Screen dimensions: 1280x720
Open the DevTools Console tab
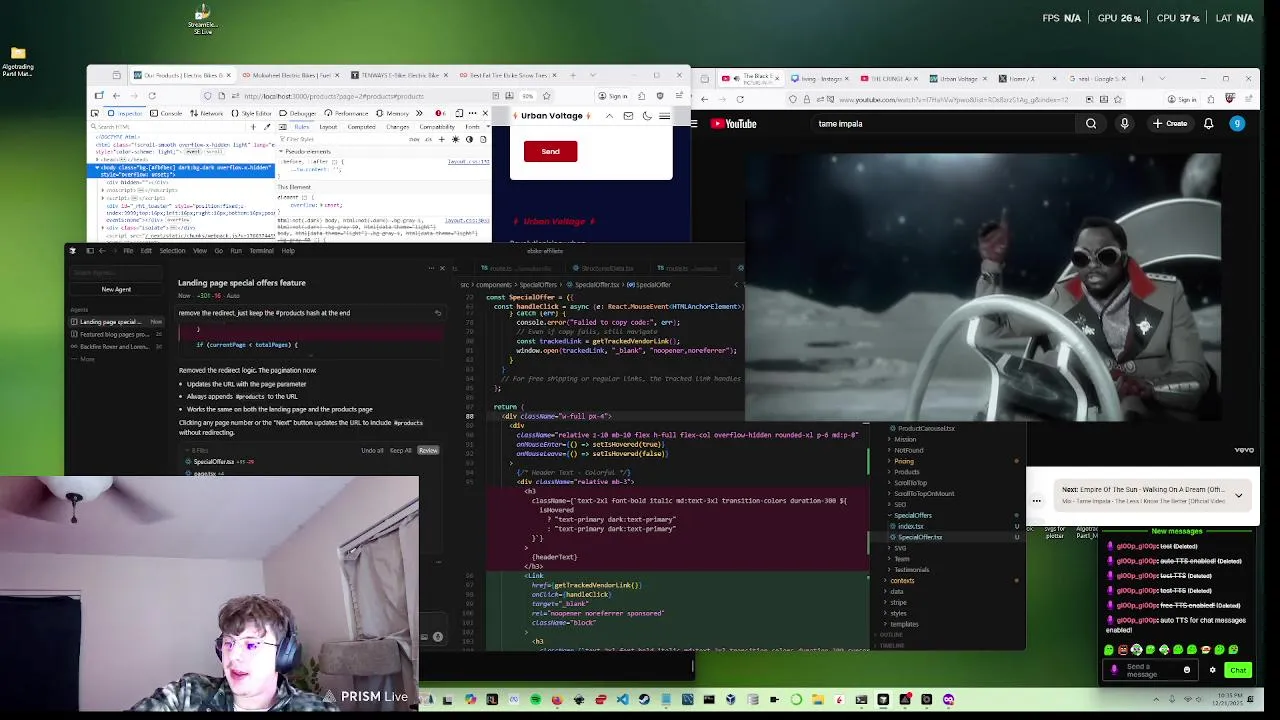point(168,113)
